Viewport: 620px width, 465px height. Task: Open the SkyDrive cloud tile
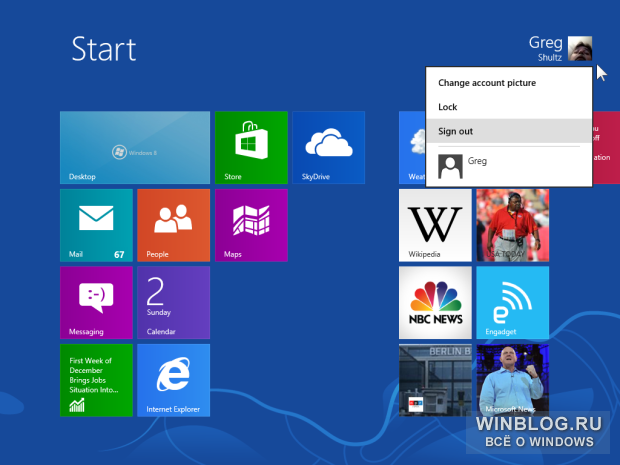pos(329,147)
